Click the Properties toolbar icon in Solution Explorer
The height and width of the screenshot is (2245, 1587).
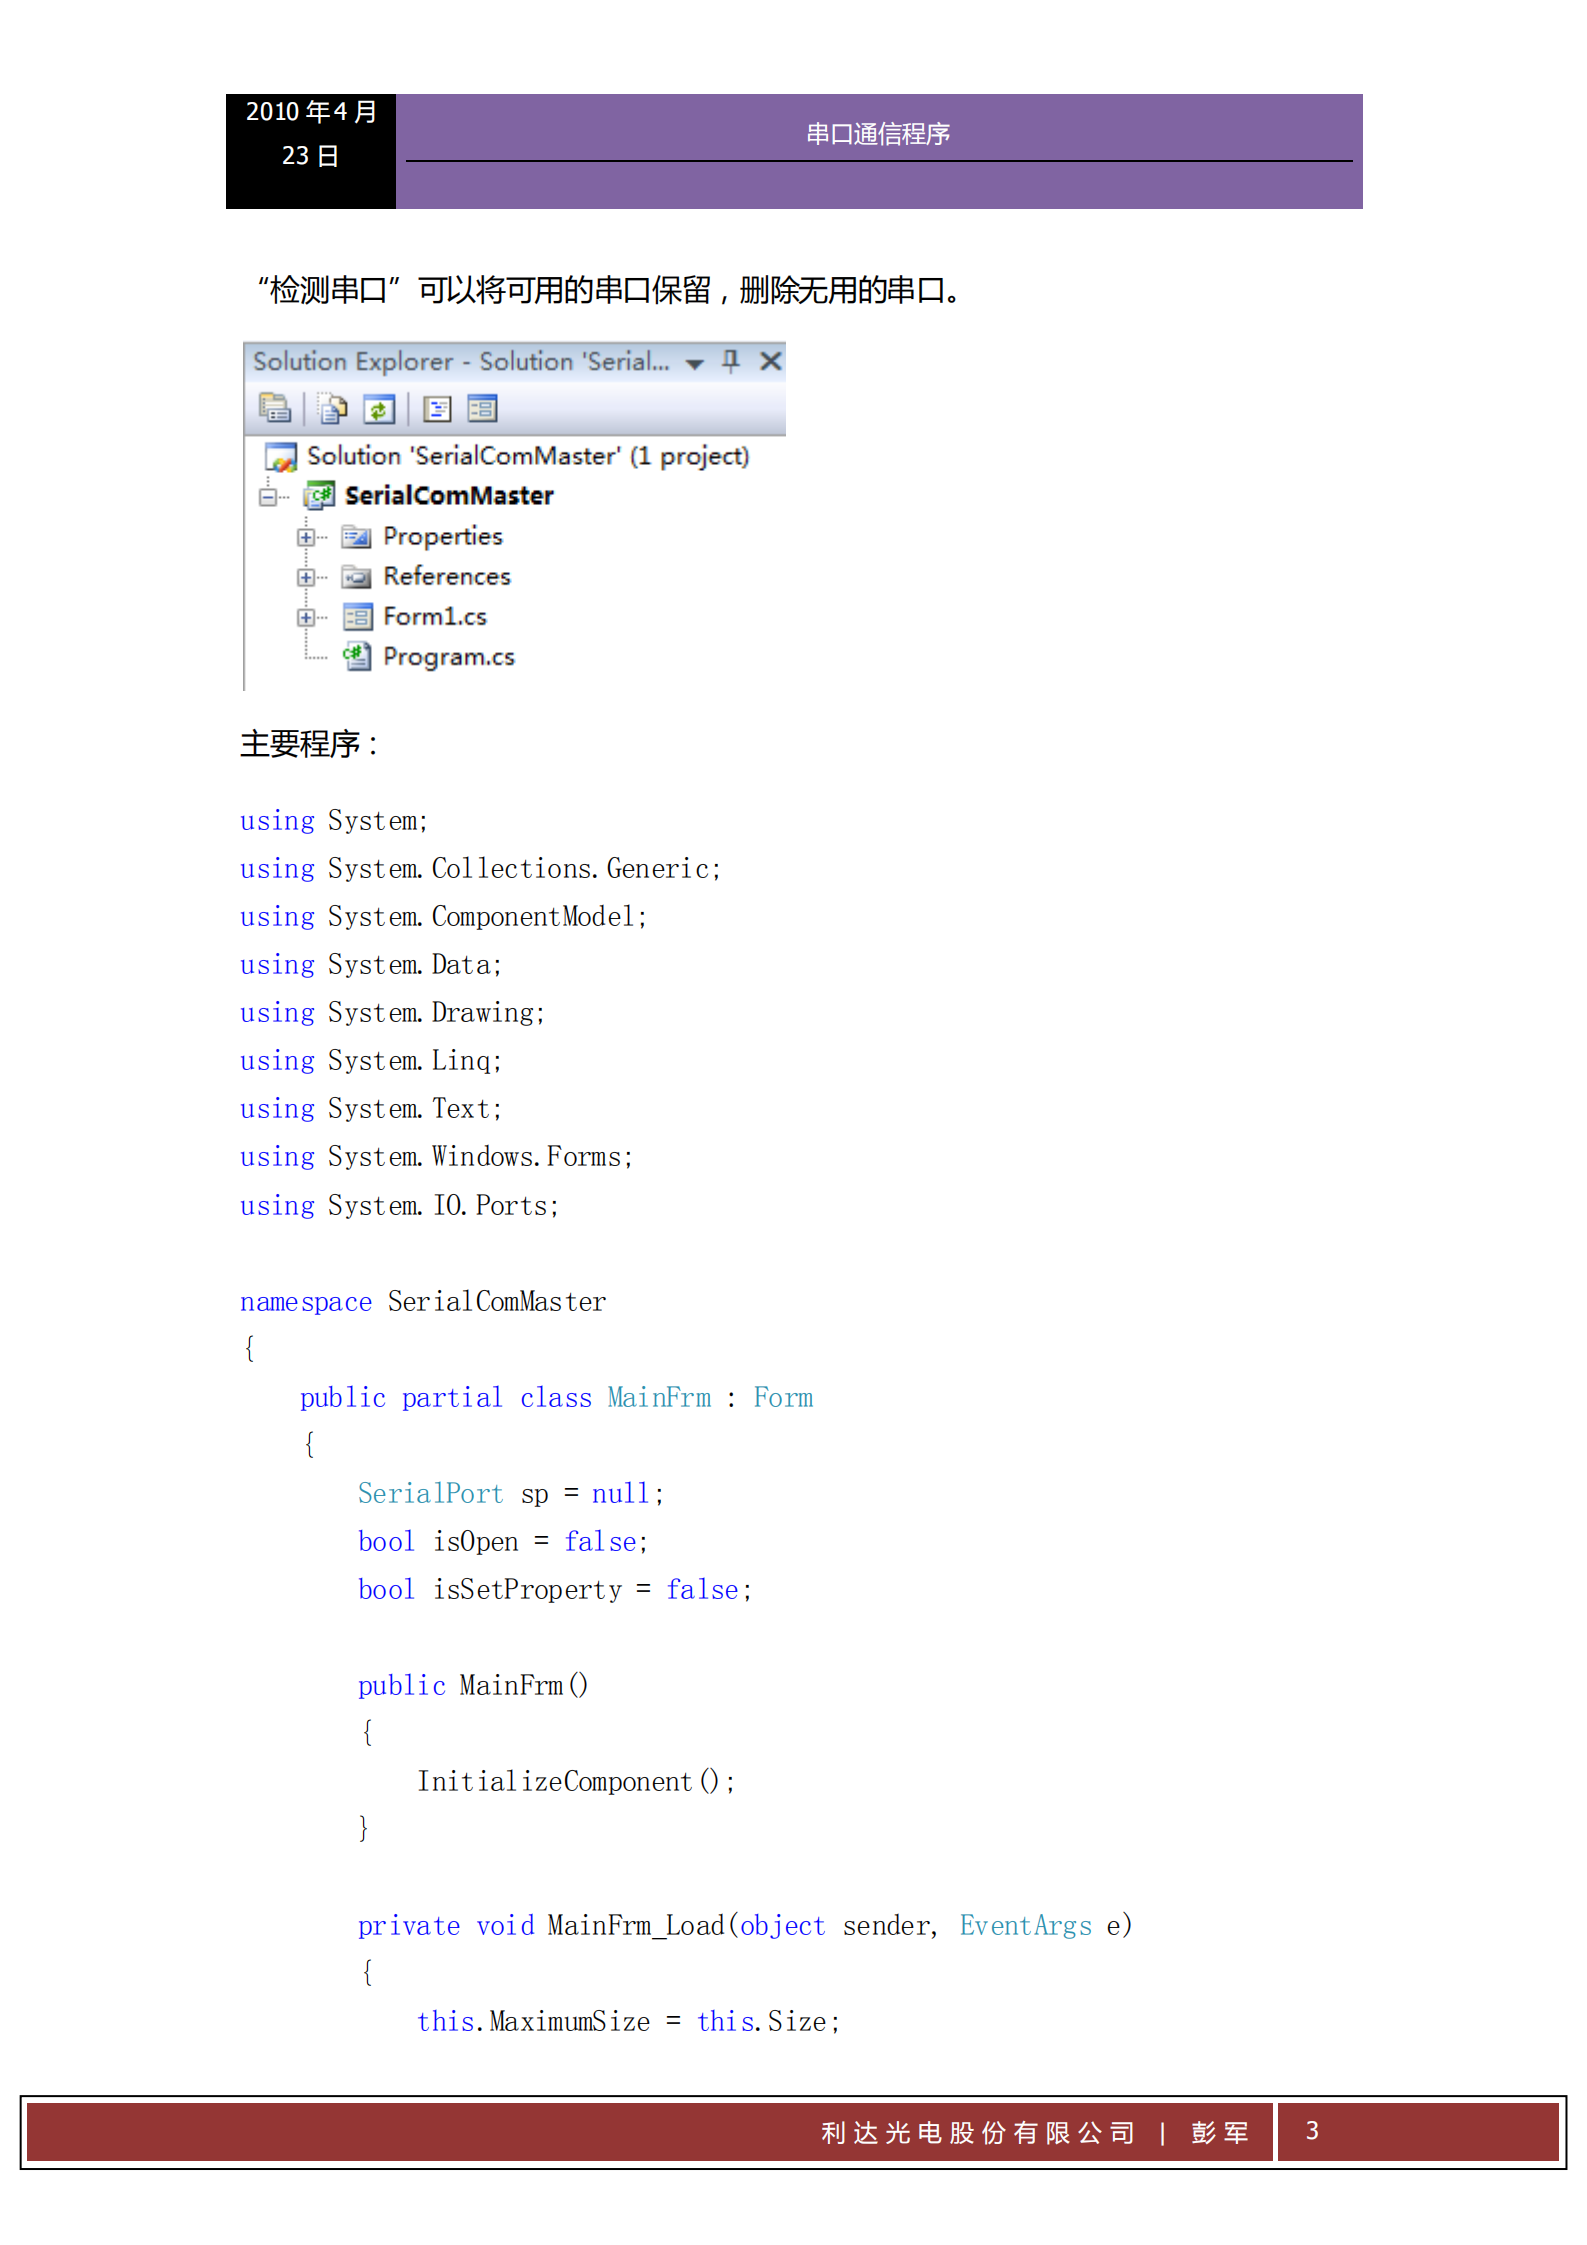(x=275, y=408)
